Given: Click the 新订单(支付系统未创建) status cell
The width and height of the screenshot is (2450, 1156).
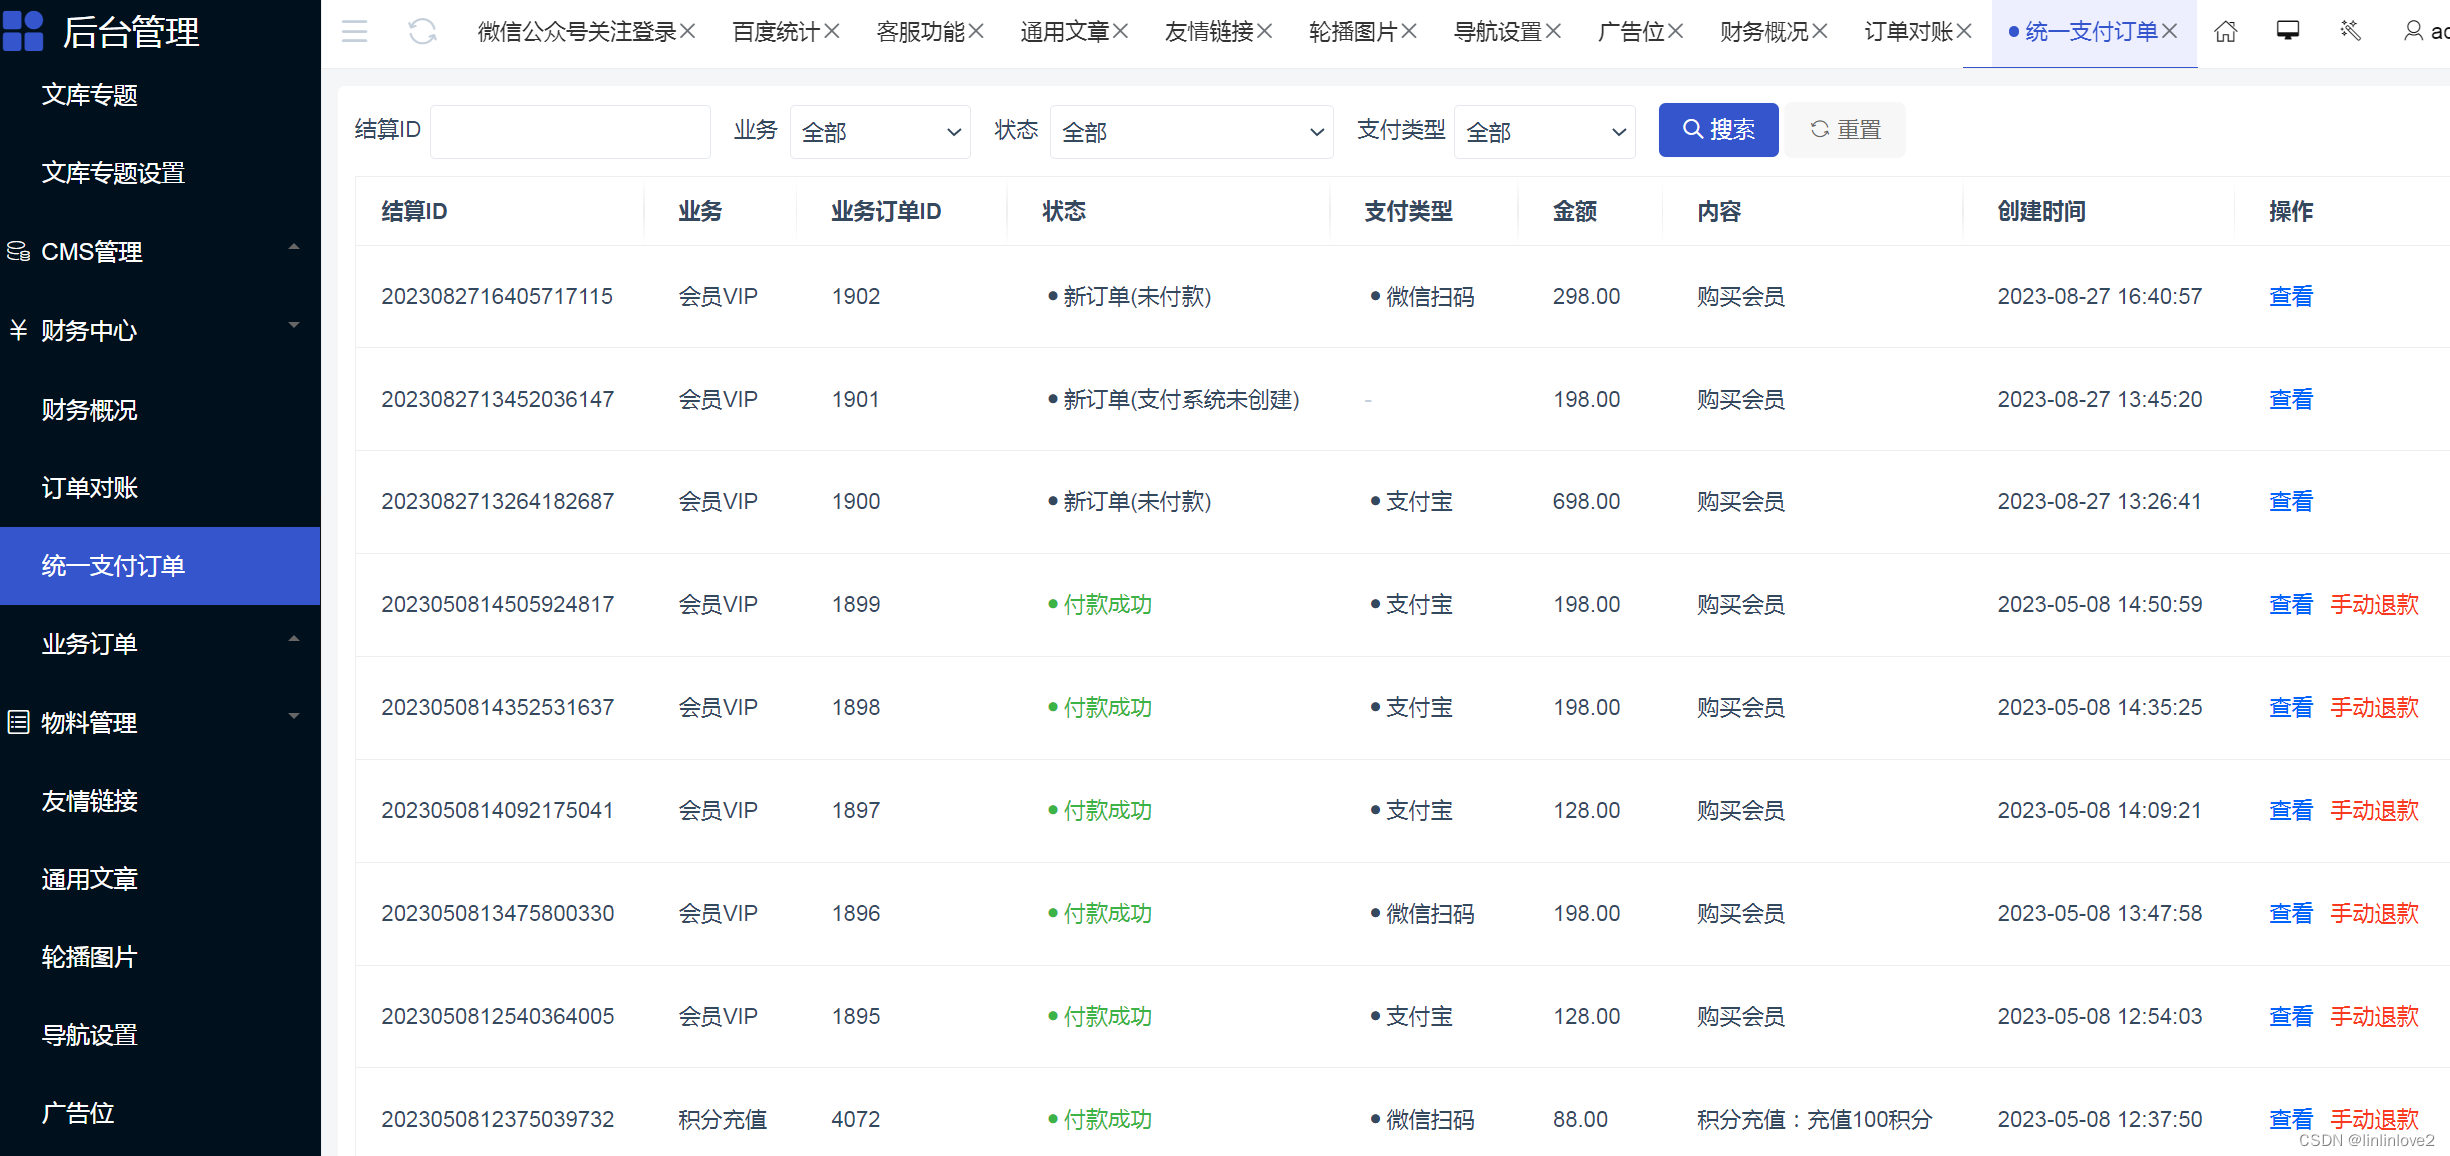Looking at the screenshot, I should [x=1173, y=399].
